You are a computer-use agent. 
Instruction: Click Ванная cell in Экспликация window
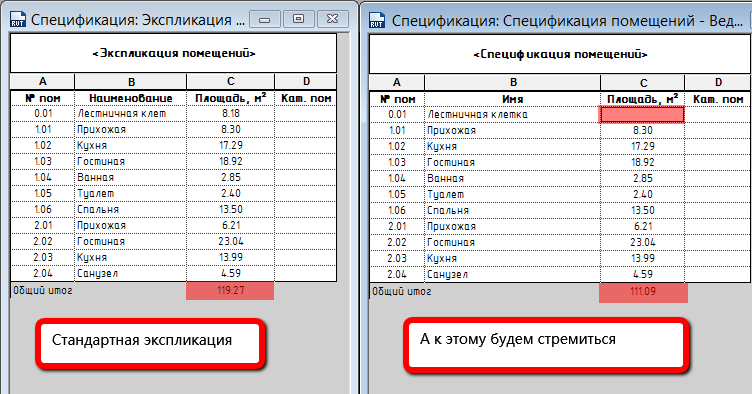[130, 177]
